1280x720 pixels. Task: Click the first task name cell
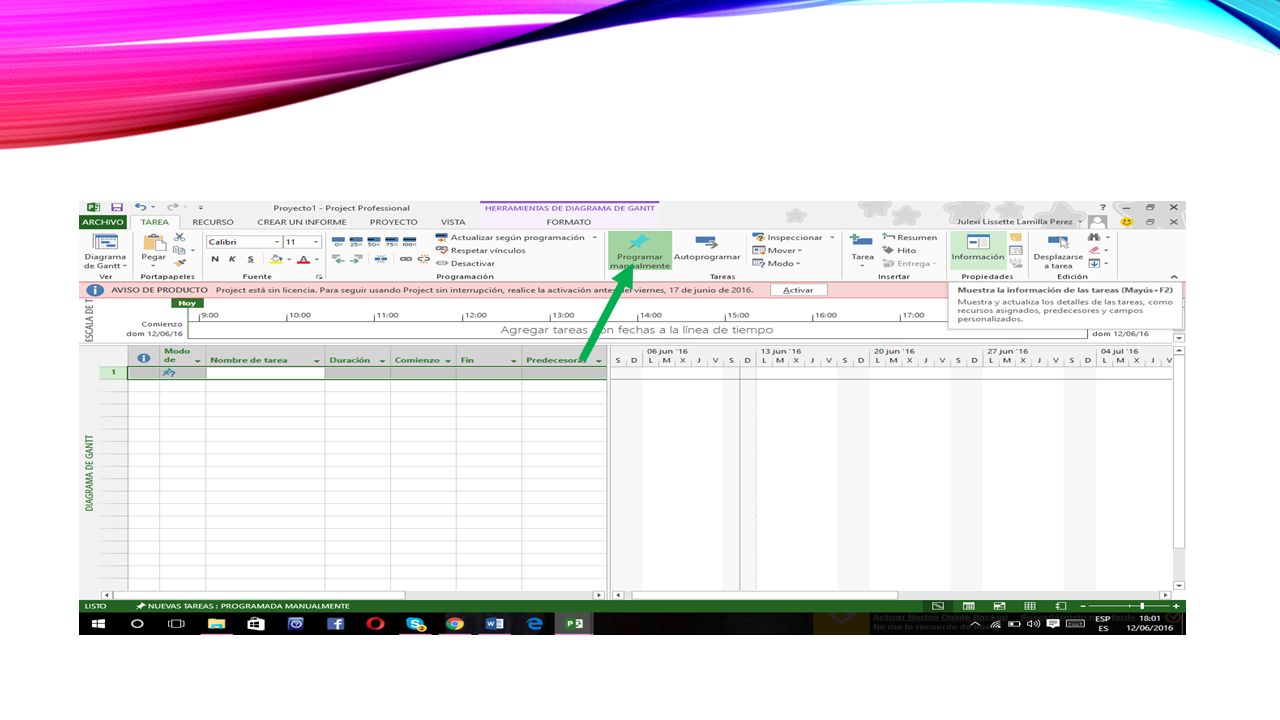tap(265, 373)
